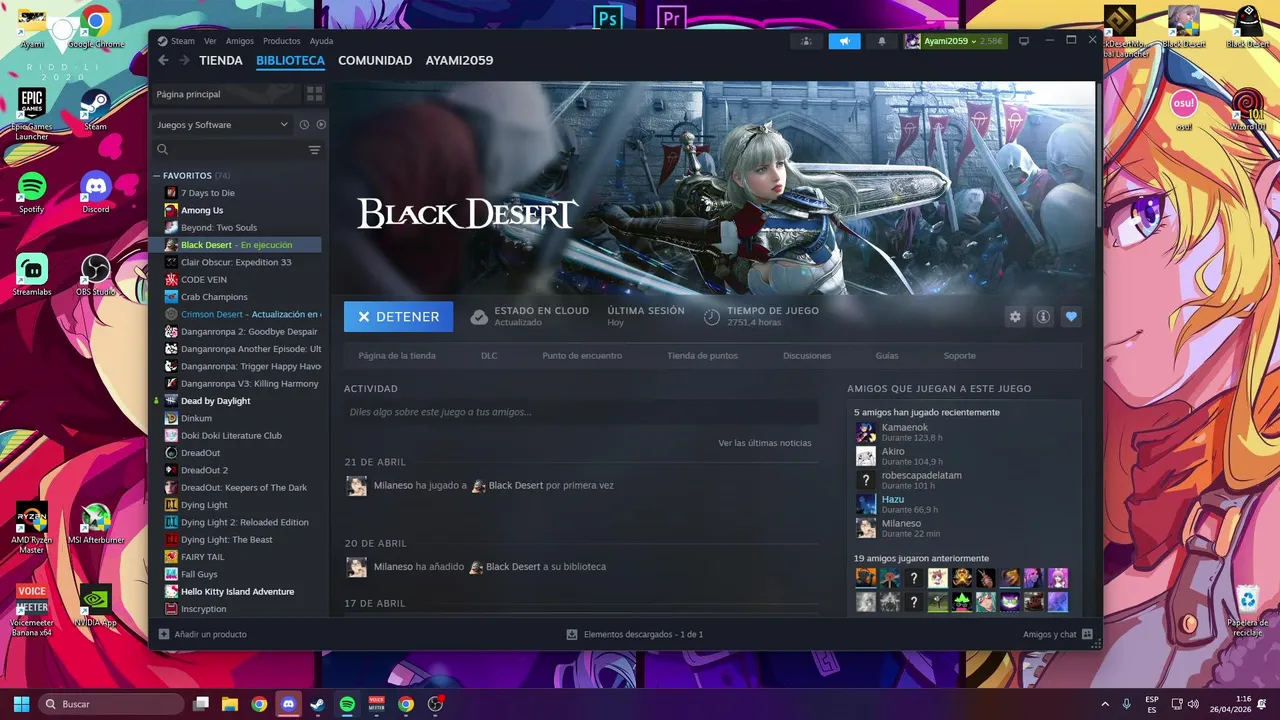Click Discord icon in Windows taskbar
Screen dimensions: 1280x720
coord(289,704)
